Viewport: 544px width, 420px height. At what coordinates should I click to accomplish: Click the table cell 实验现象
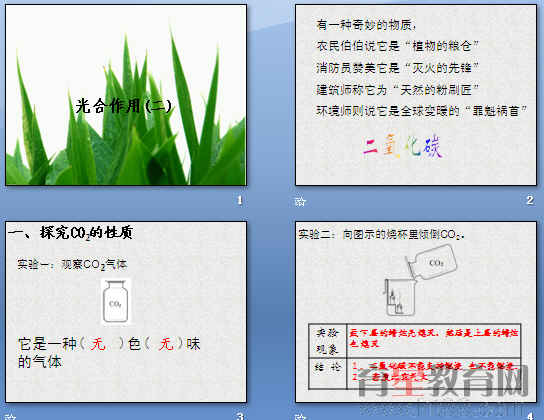328,341
